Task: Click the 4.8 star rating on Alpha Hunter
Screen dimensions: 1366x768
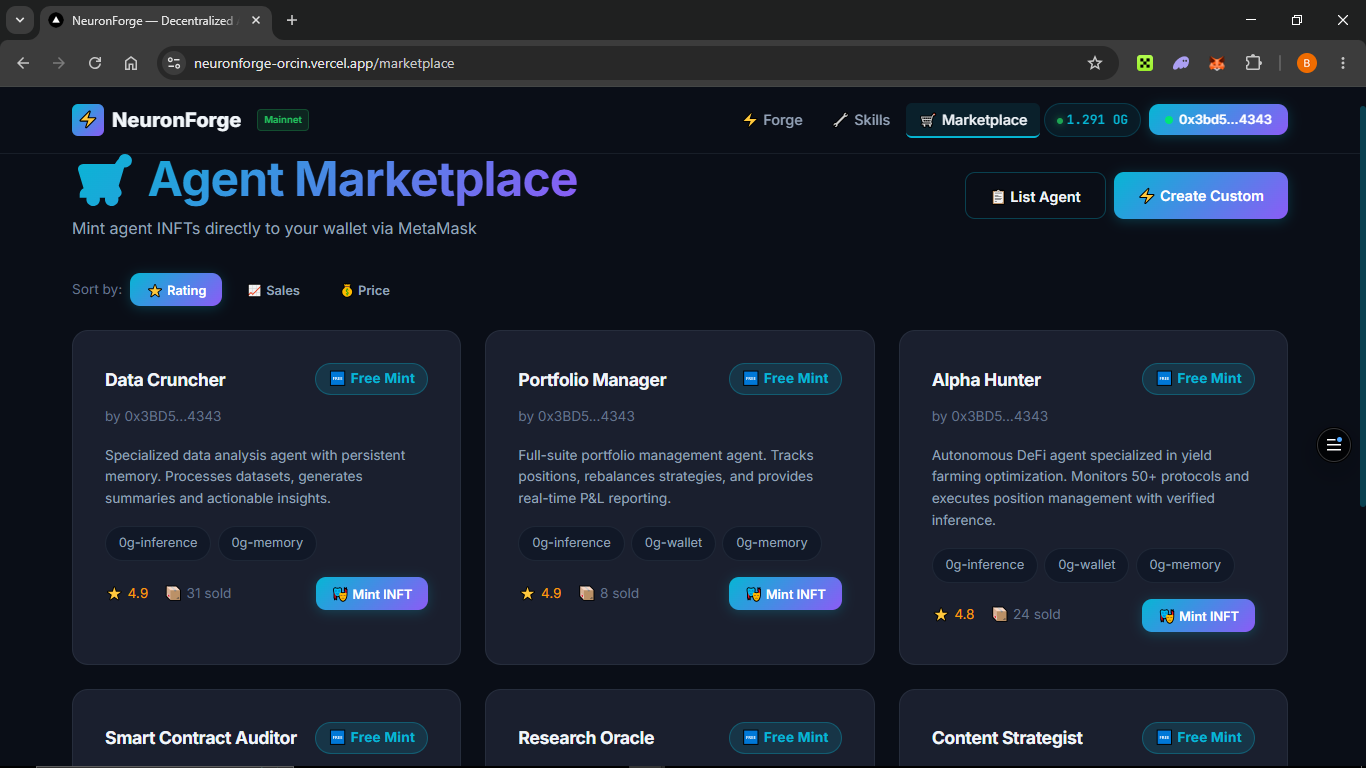Action: (953, 614)
